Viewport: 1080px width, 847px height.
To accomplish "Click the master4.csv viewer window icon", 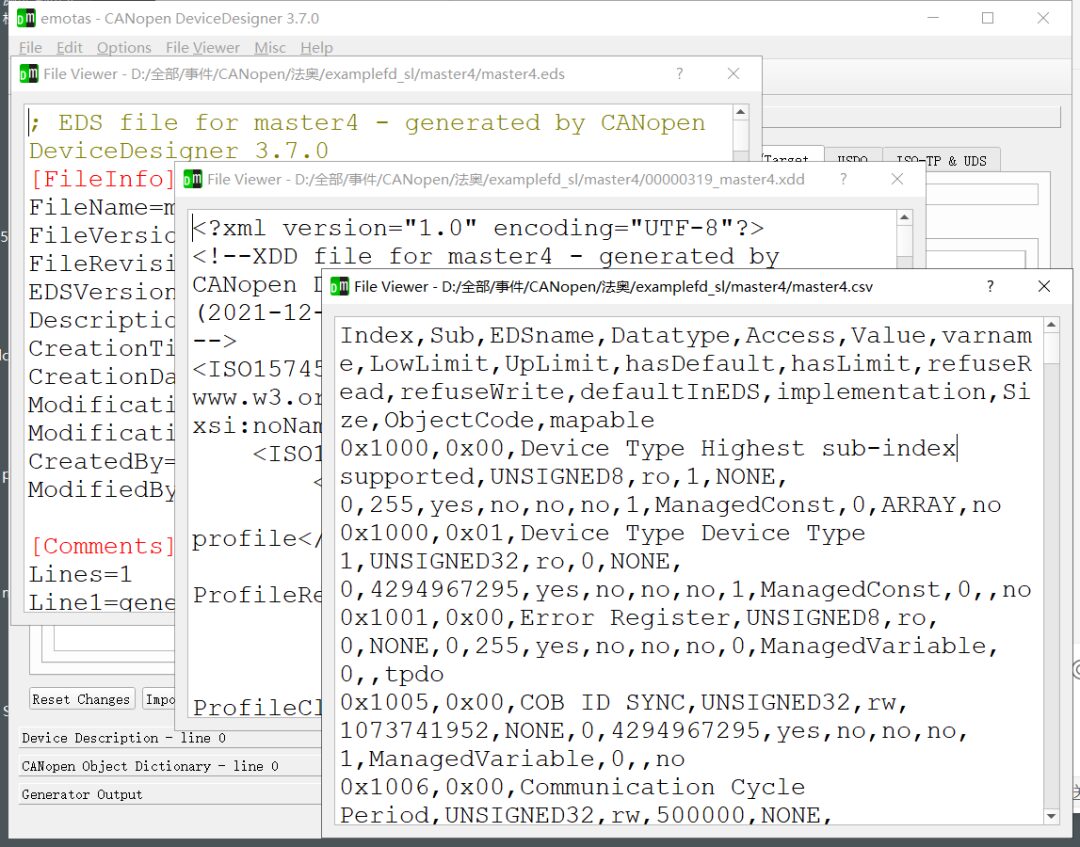I will (340, 286).
